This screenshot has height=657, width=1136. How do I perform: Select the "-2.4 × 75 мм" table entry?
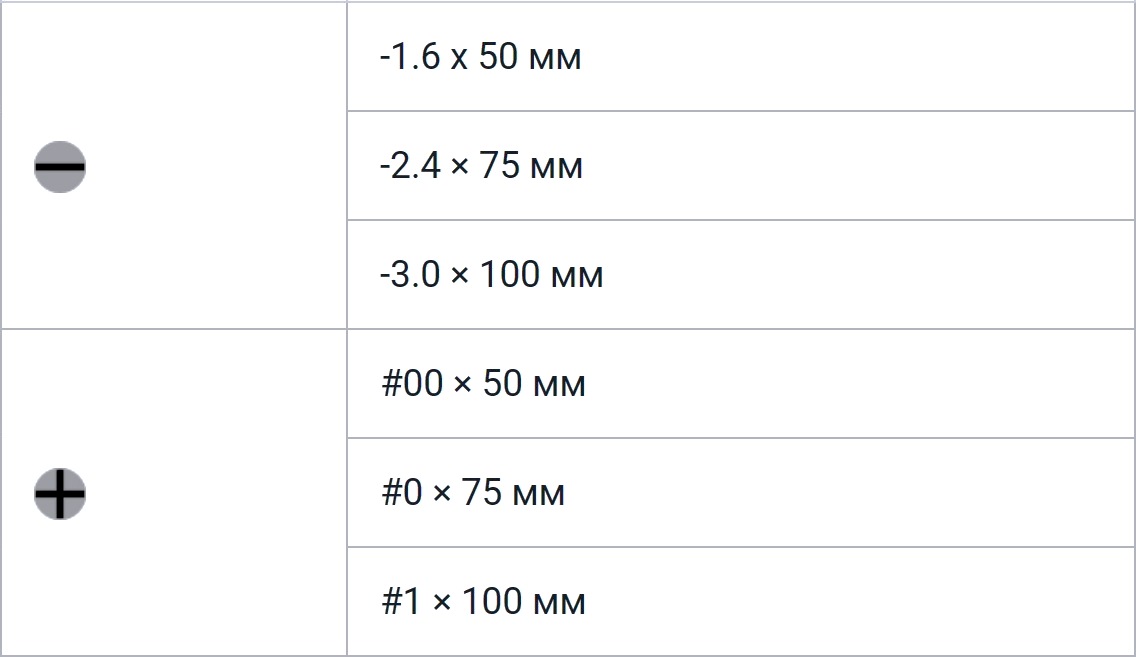481,166
